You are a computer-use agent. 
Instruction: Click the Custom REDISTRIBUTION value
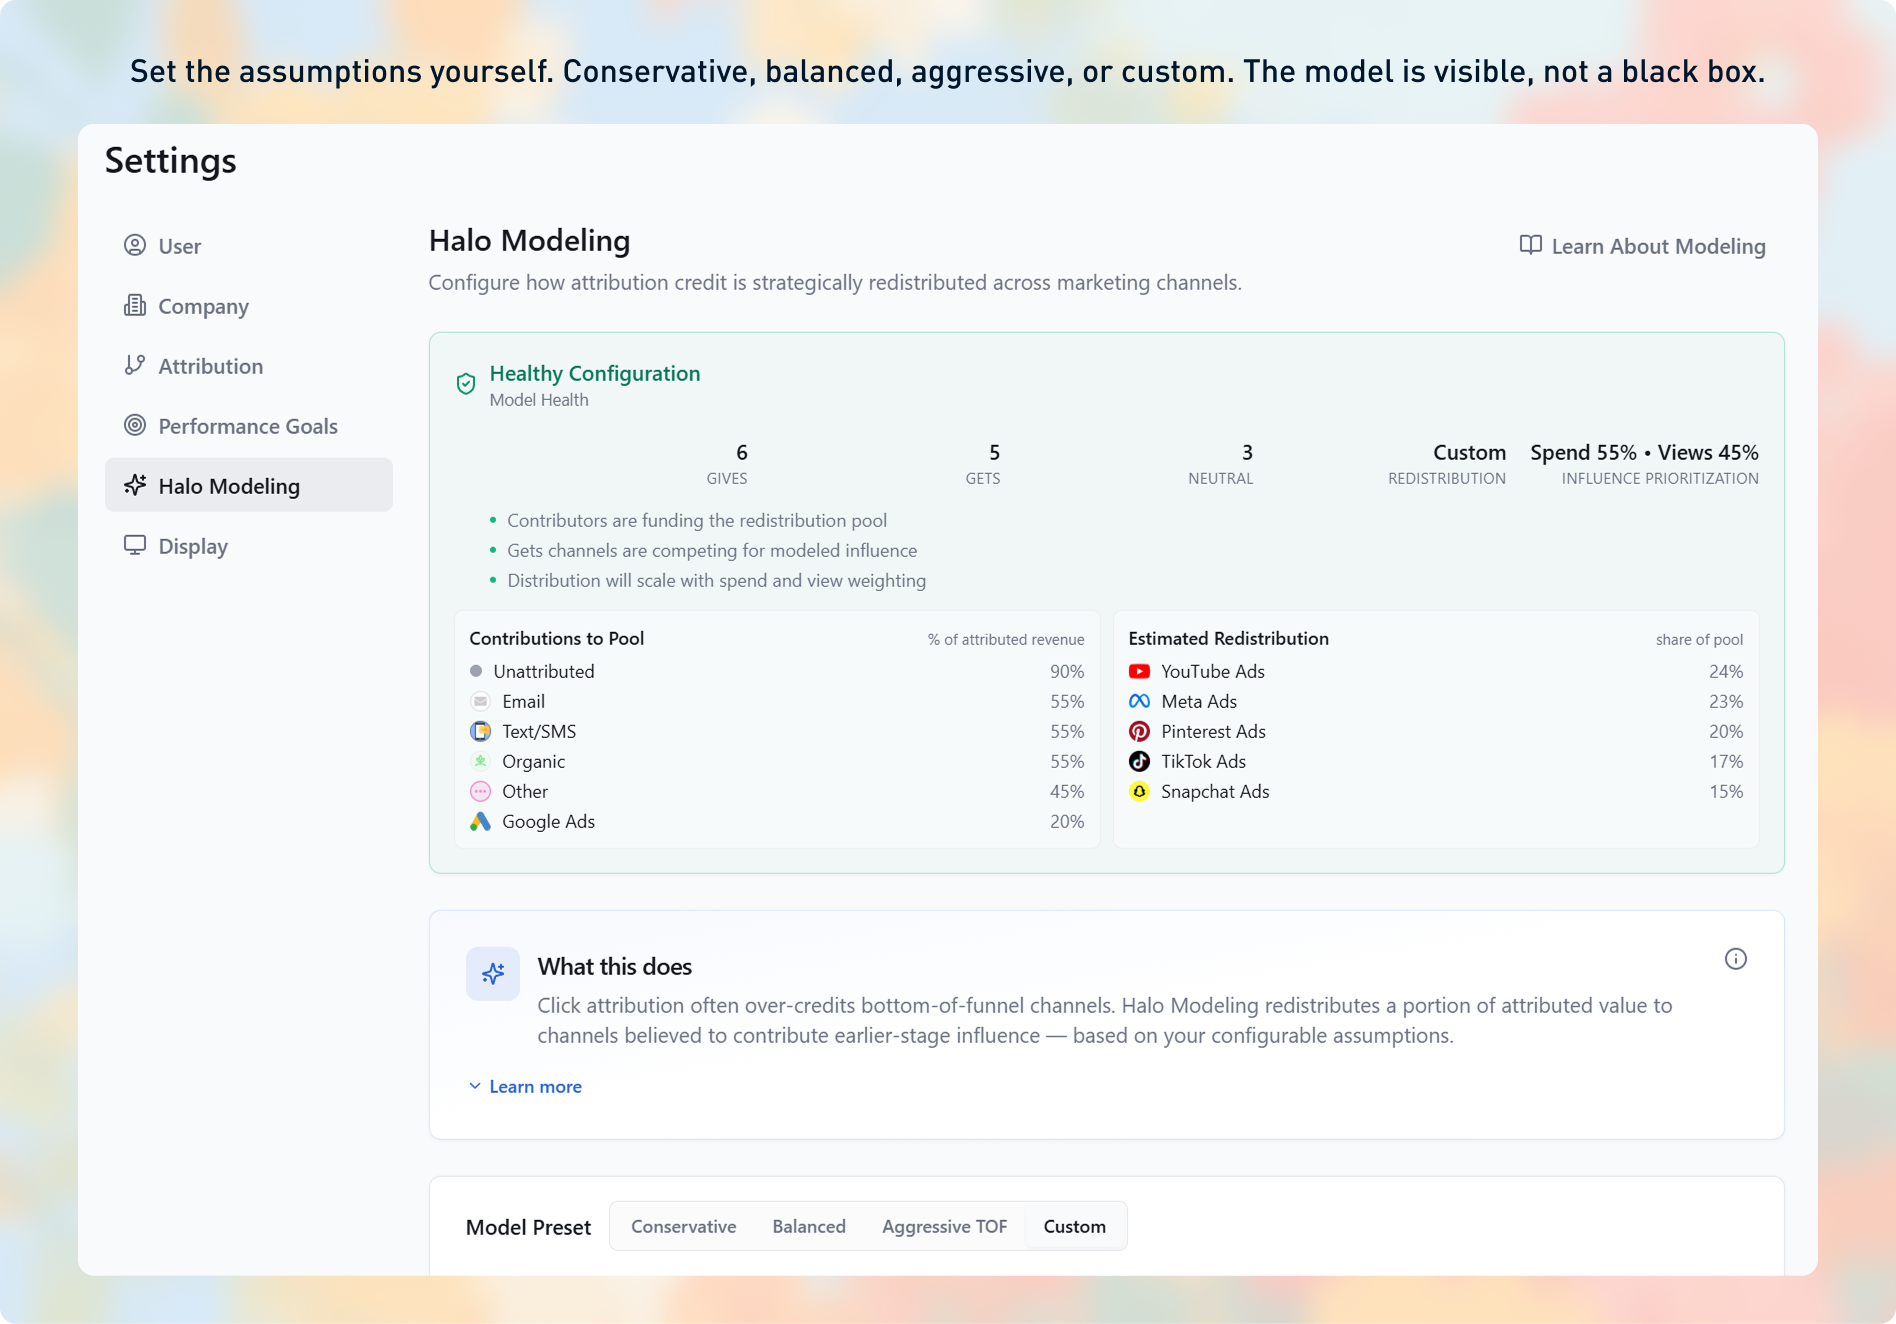(x=1469, y=452)
